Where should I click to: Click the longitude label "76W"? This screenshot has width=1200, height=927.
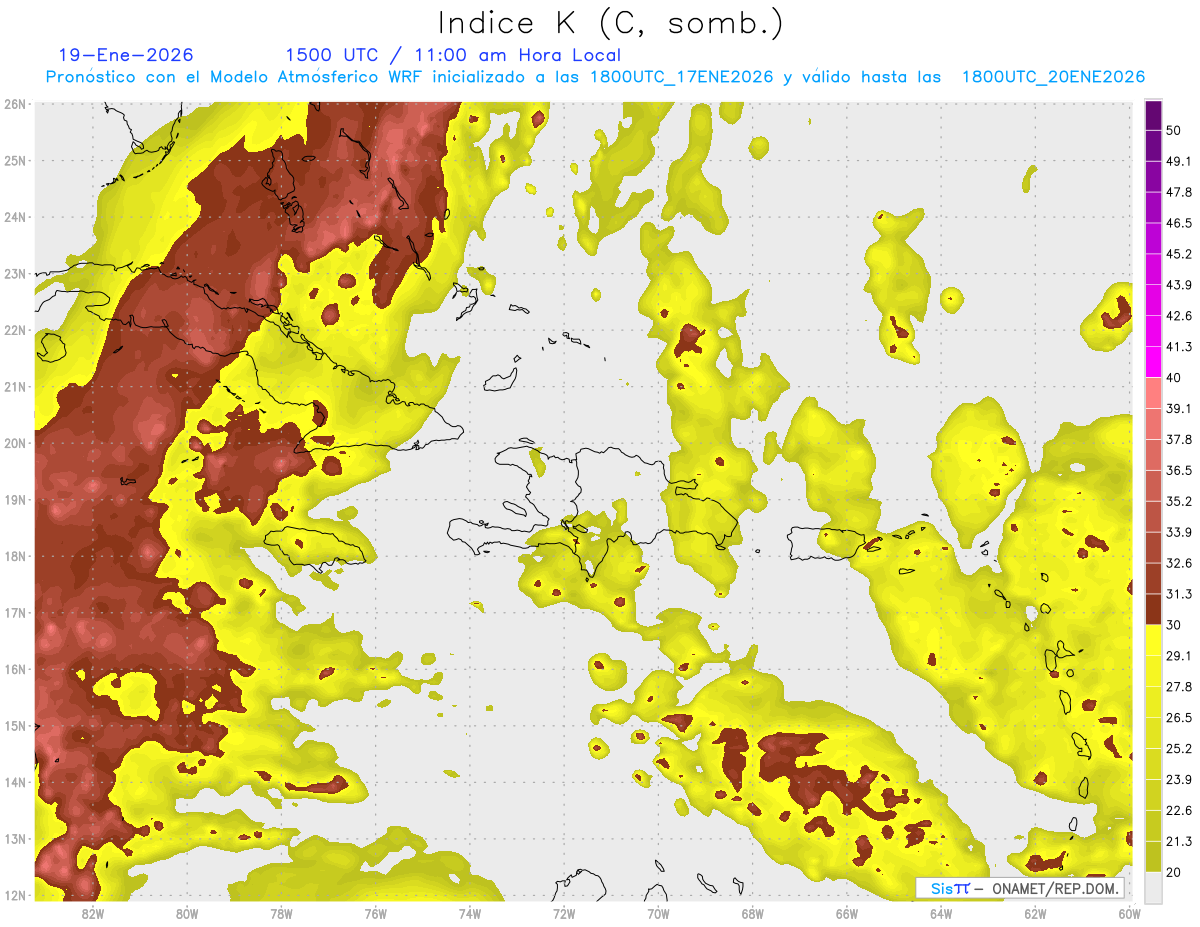coord(376,913)
